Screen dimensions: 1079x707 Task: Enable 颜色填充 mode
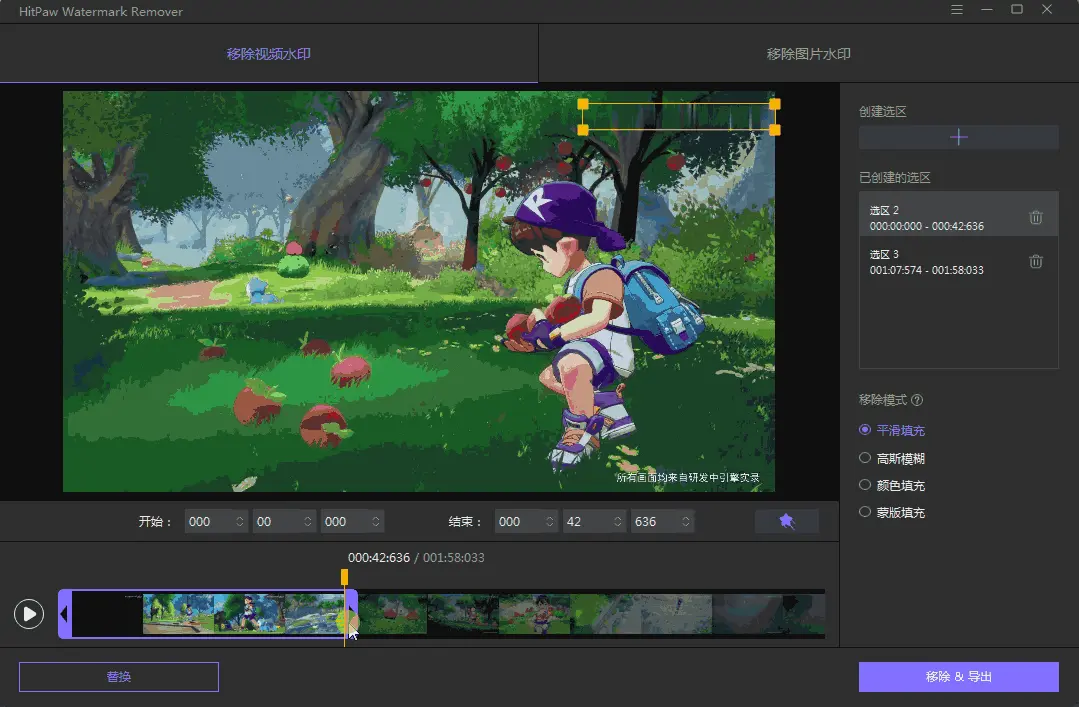[864, 484]
